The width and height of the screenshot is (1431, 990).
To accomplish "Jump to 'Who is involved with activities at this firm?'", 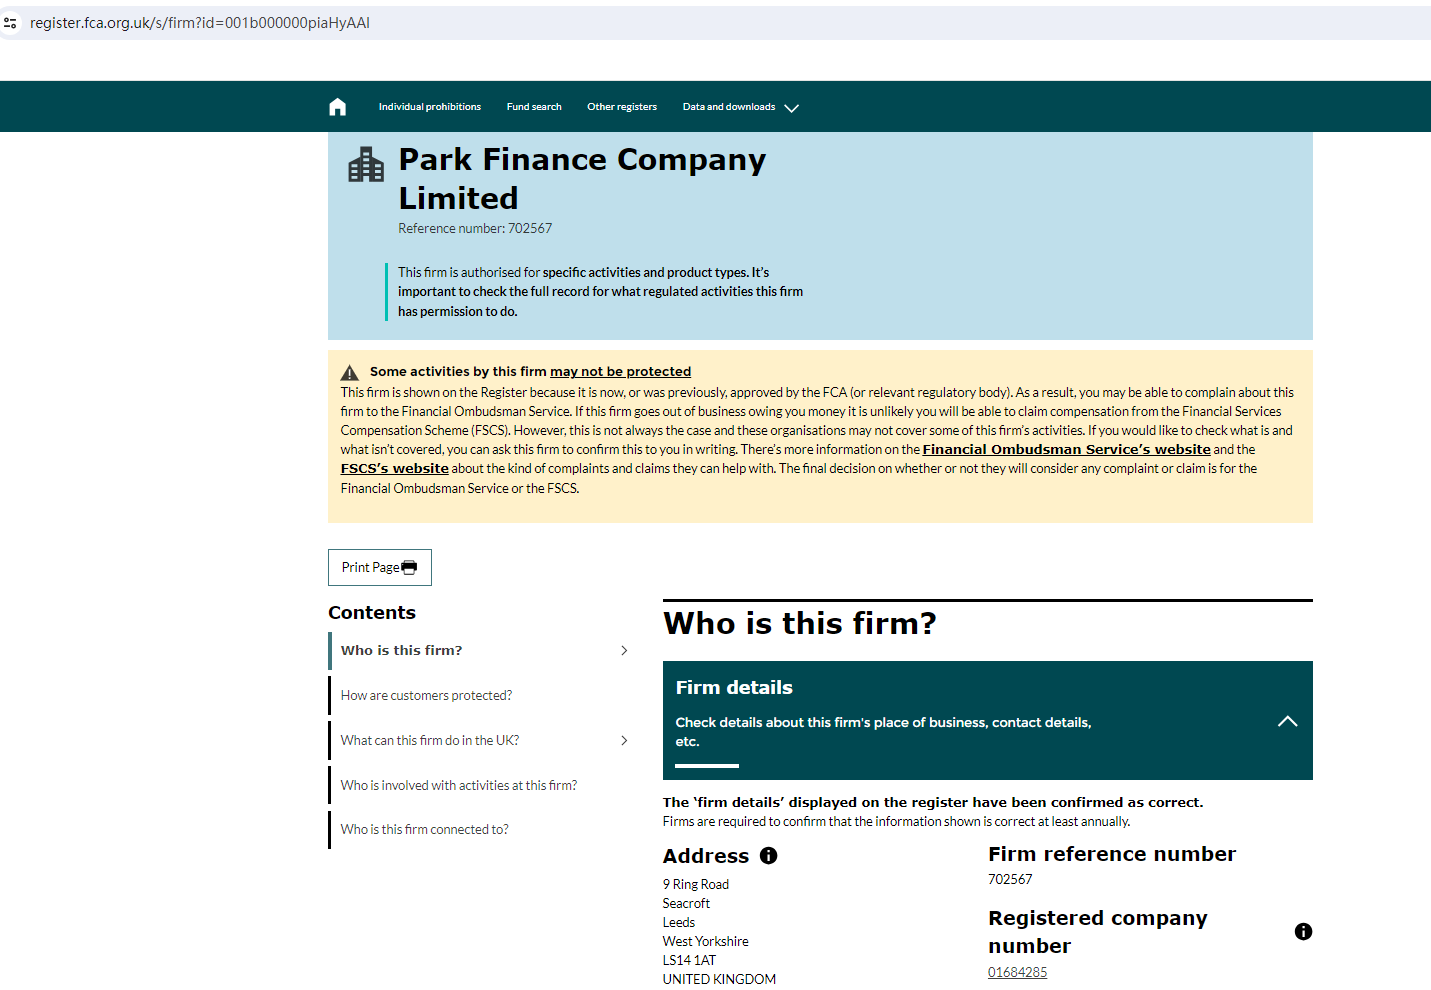I will pyautogui.click(x=459, y=786).
